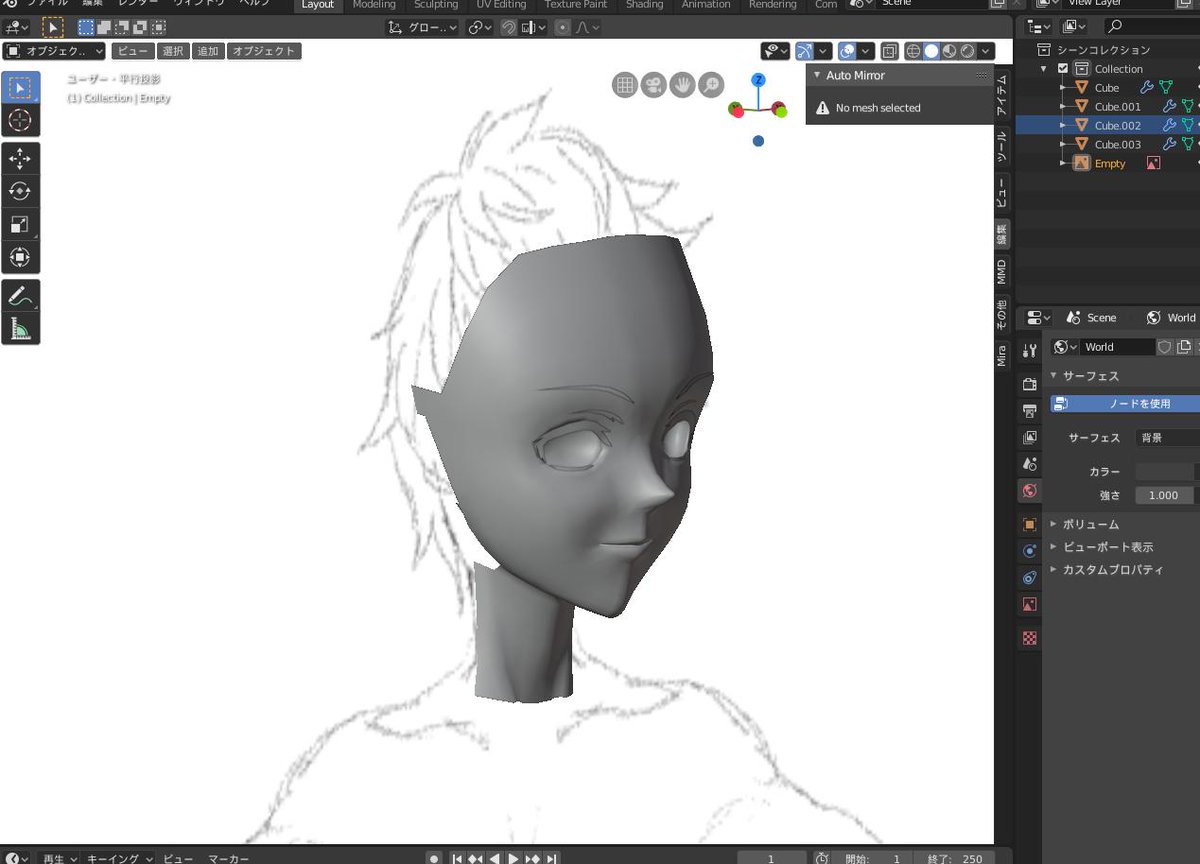Screen dimensions: 1200x864
Task: Select the Annotate tool
Action: pyautogui.click(x=21, y=295)
